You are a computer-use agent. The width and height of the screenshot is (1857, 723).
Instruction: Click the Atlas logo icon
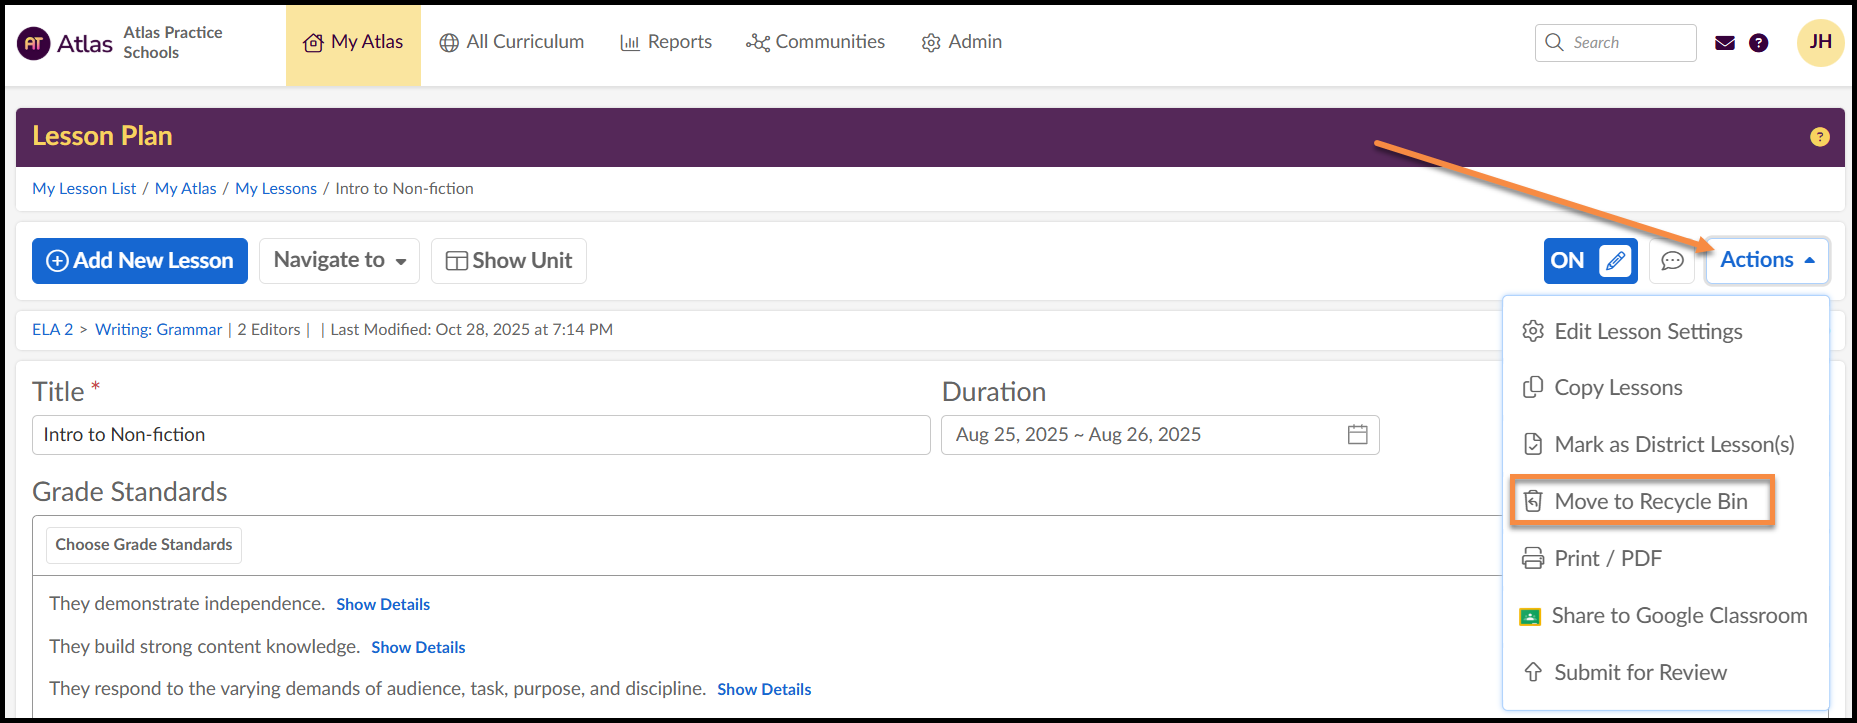pyautogui.click(x=34, y=43)
